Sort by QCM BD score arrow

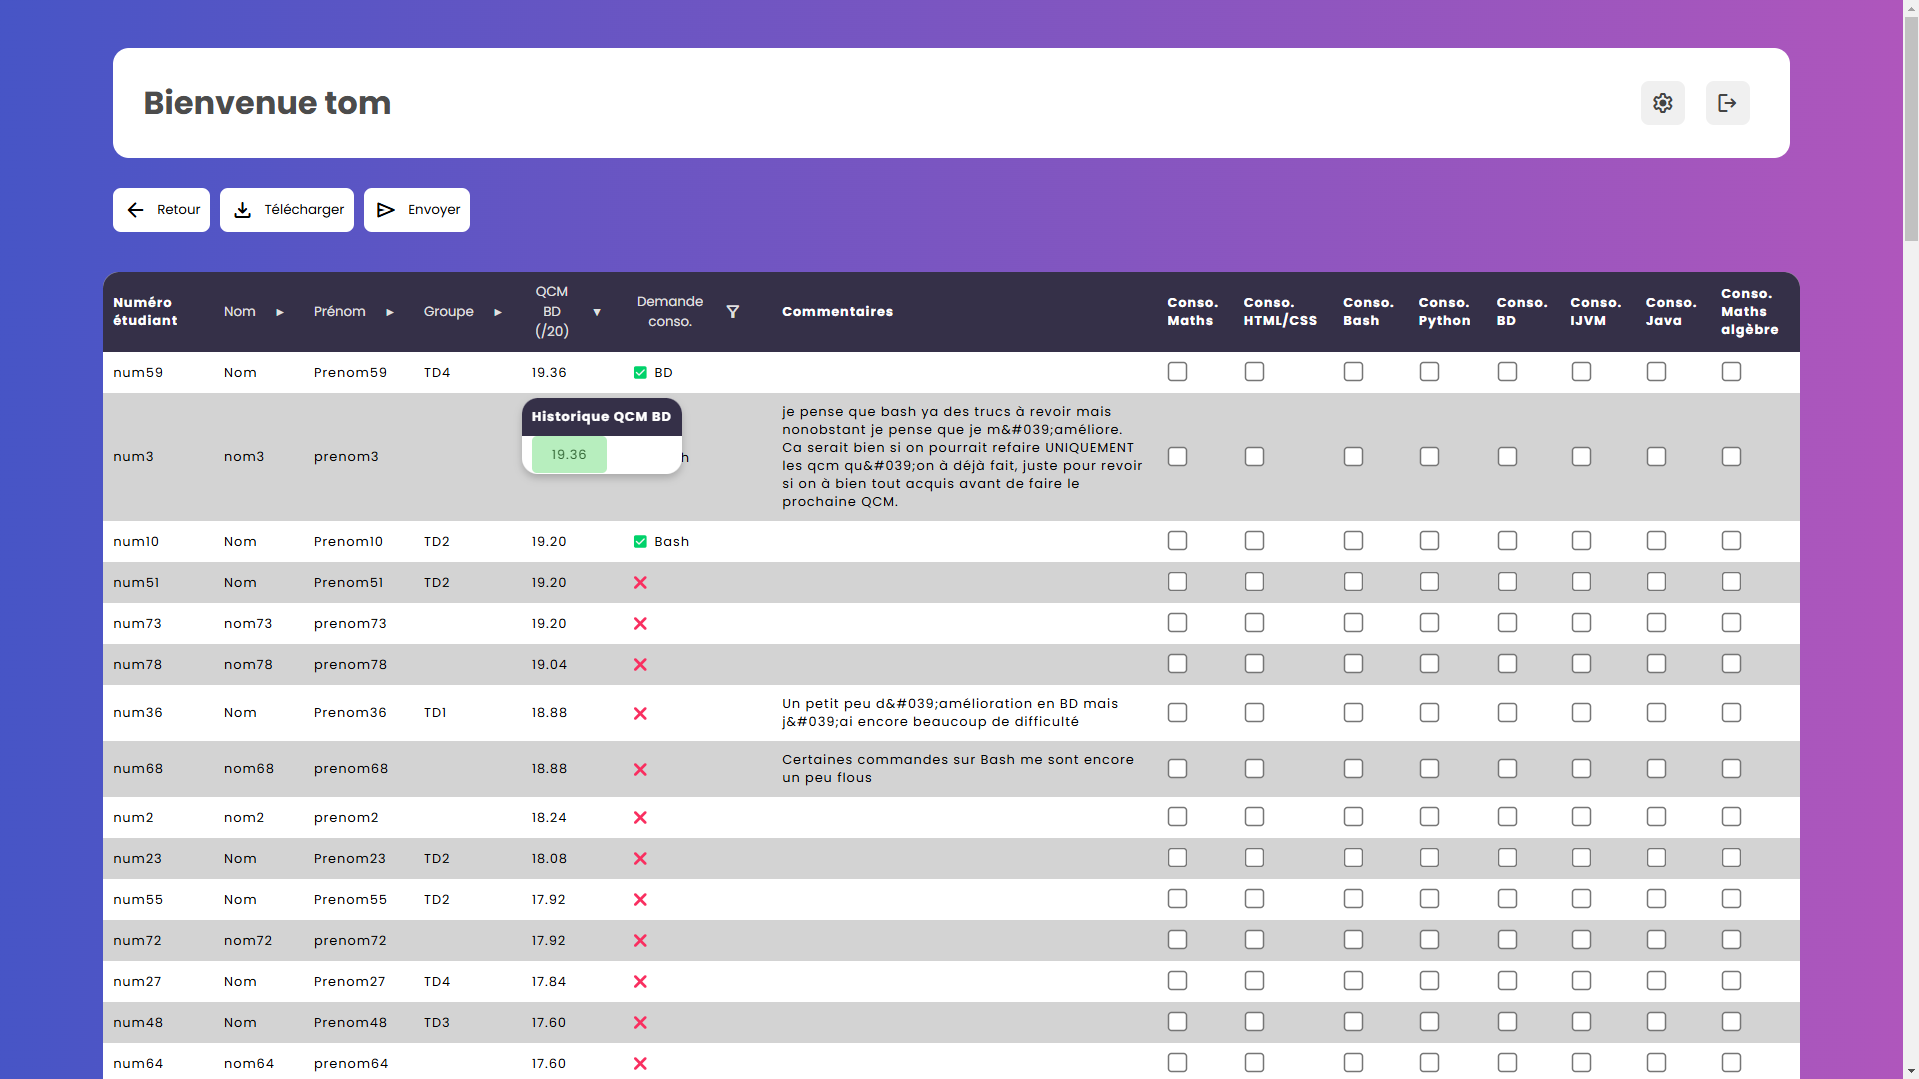(x=597, y=312)
